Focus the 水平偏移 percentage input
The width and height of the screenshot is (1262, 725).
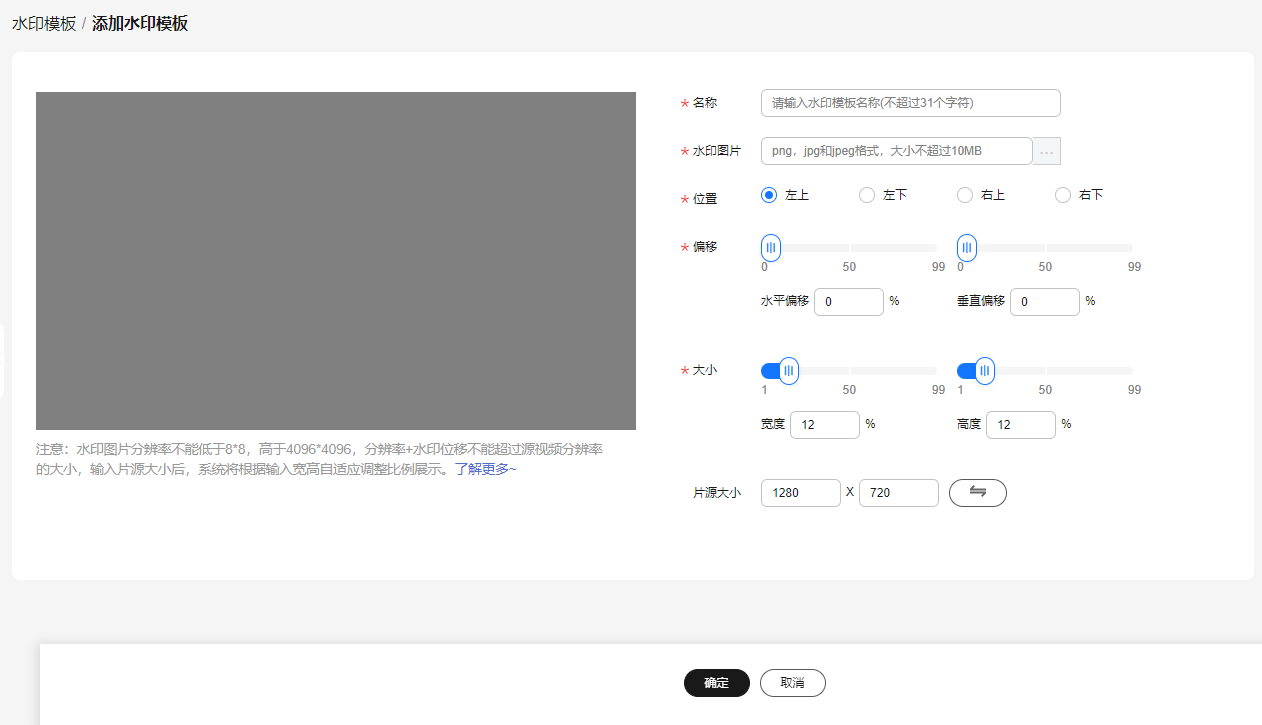(849, 302)
